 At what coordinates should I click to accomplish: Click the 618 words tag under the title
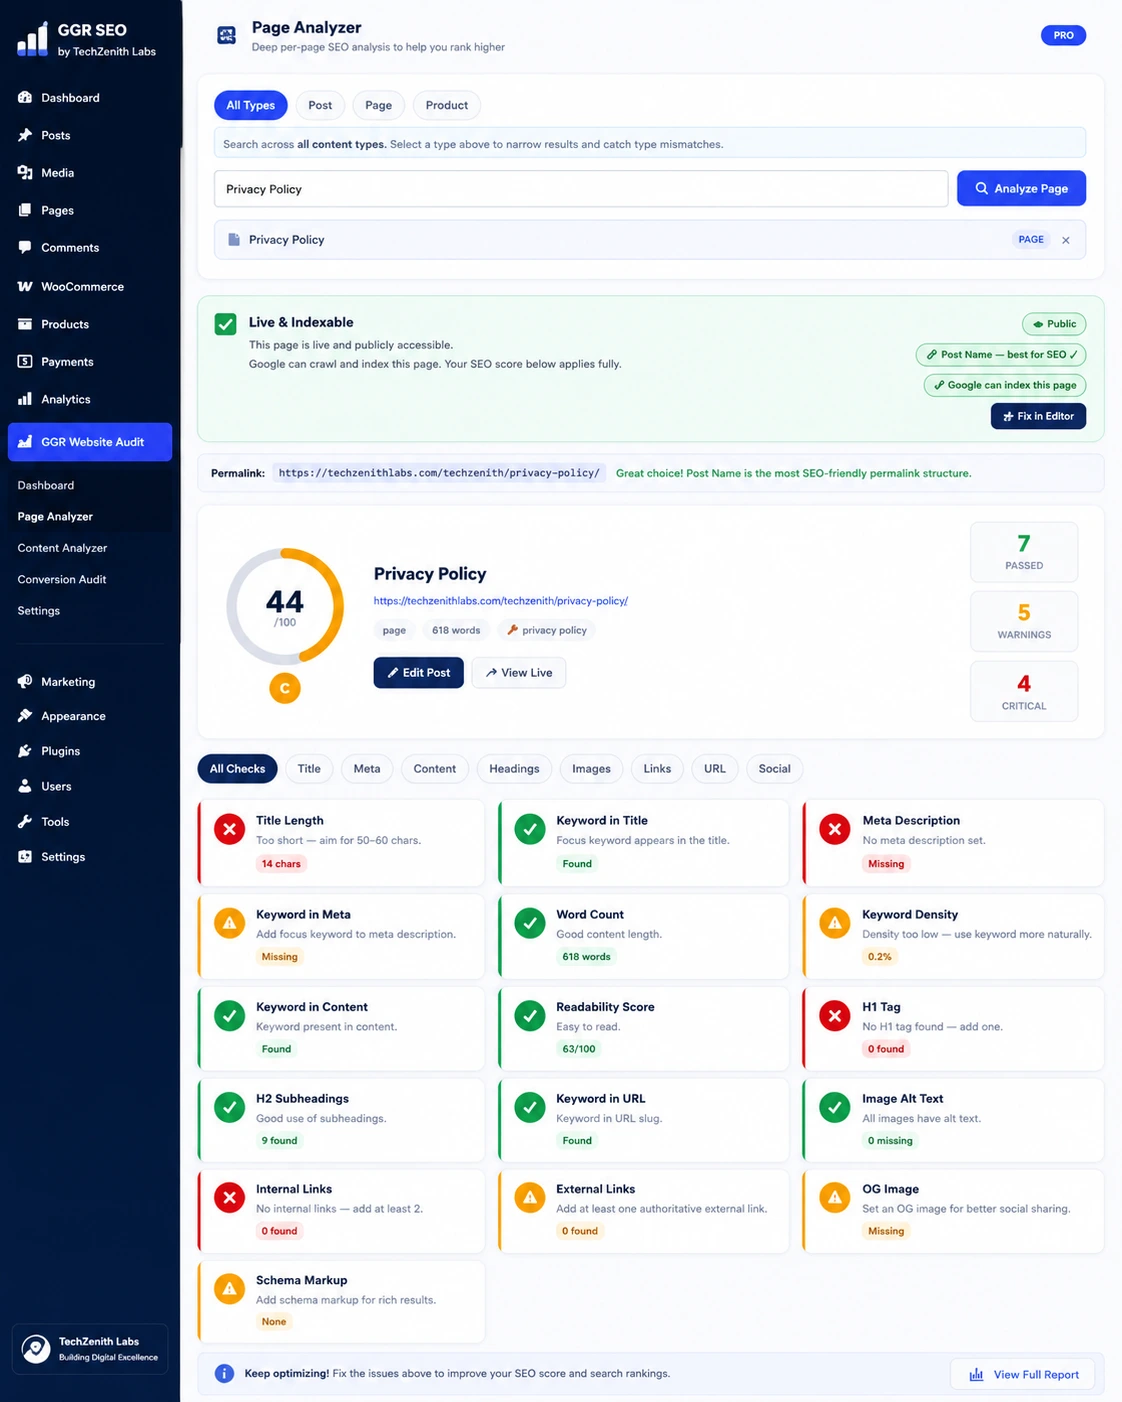click(x=456, y=630)
